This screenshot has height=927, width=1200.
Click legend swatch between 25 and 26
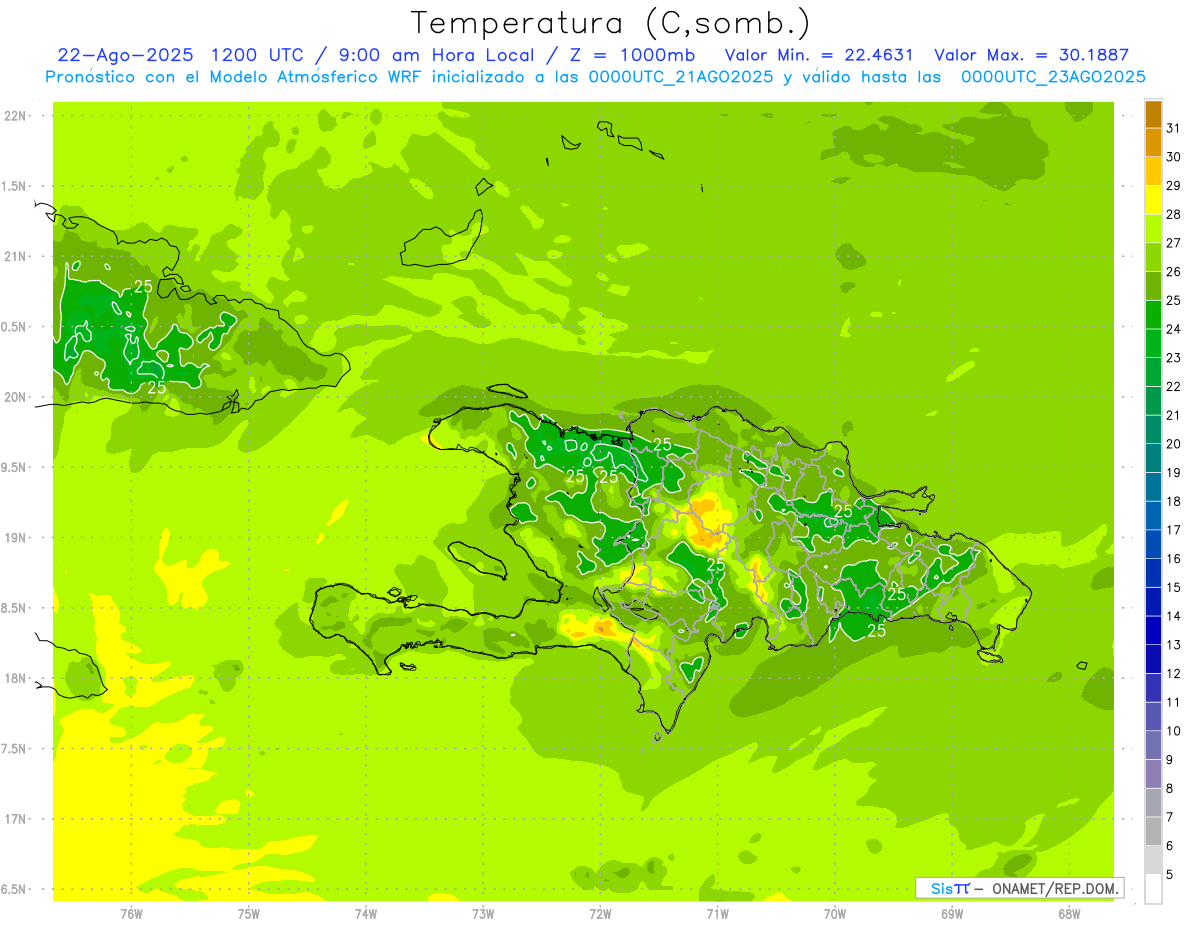click(x=1153, y=285)
